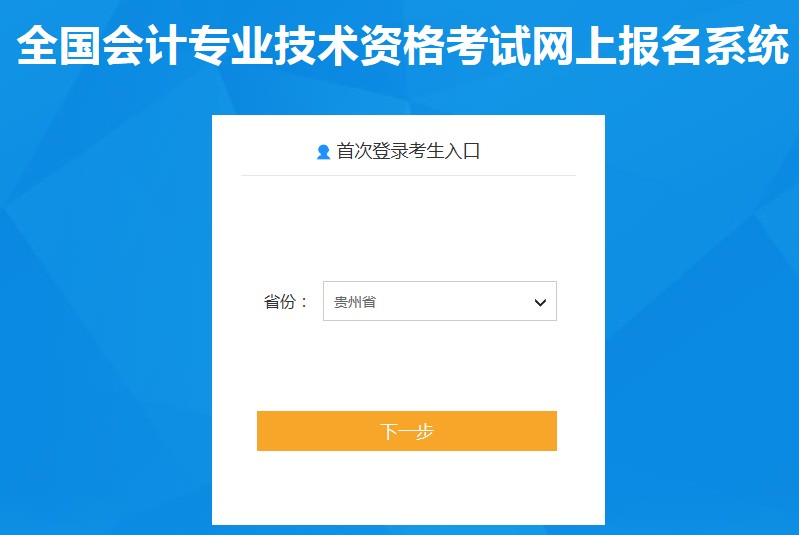Click the chevron arrow in province dropdown
Viewport: 799px width, 535px height.
click(540, 302)
